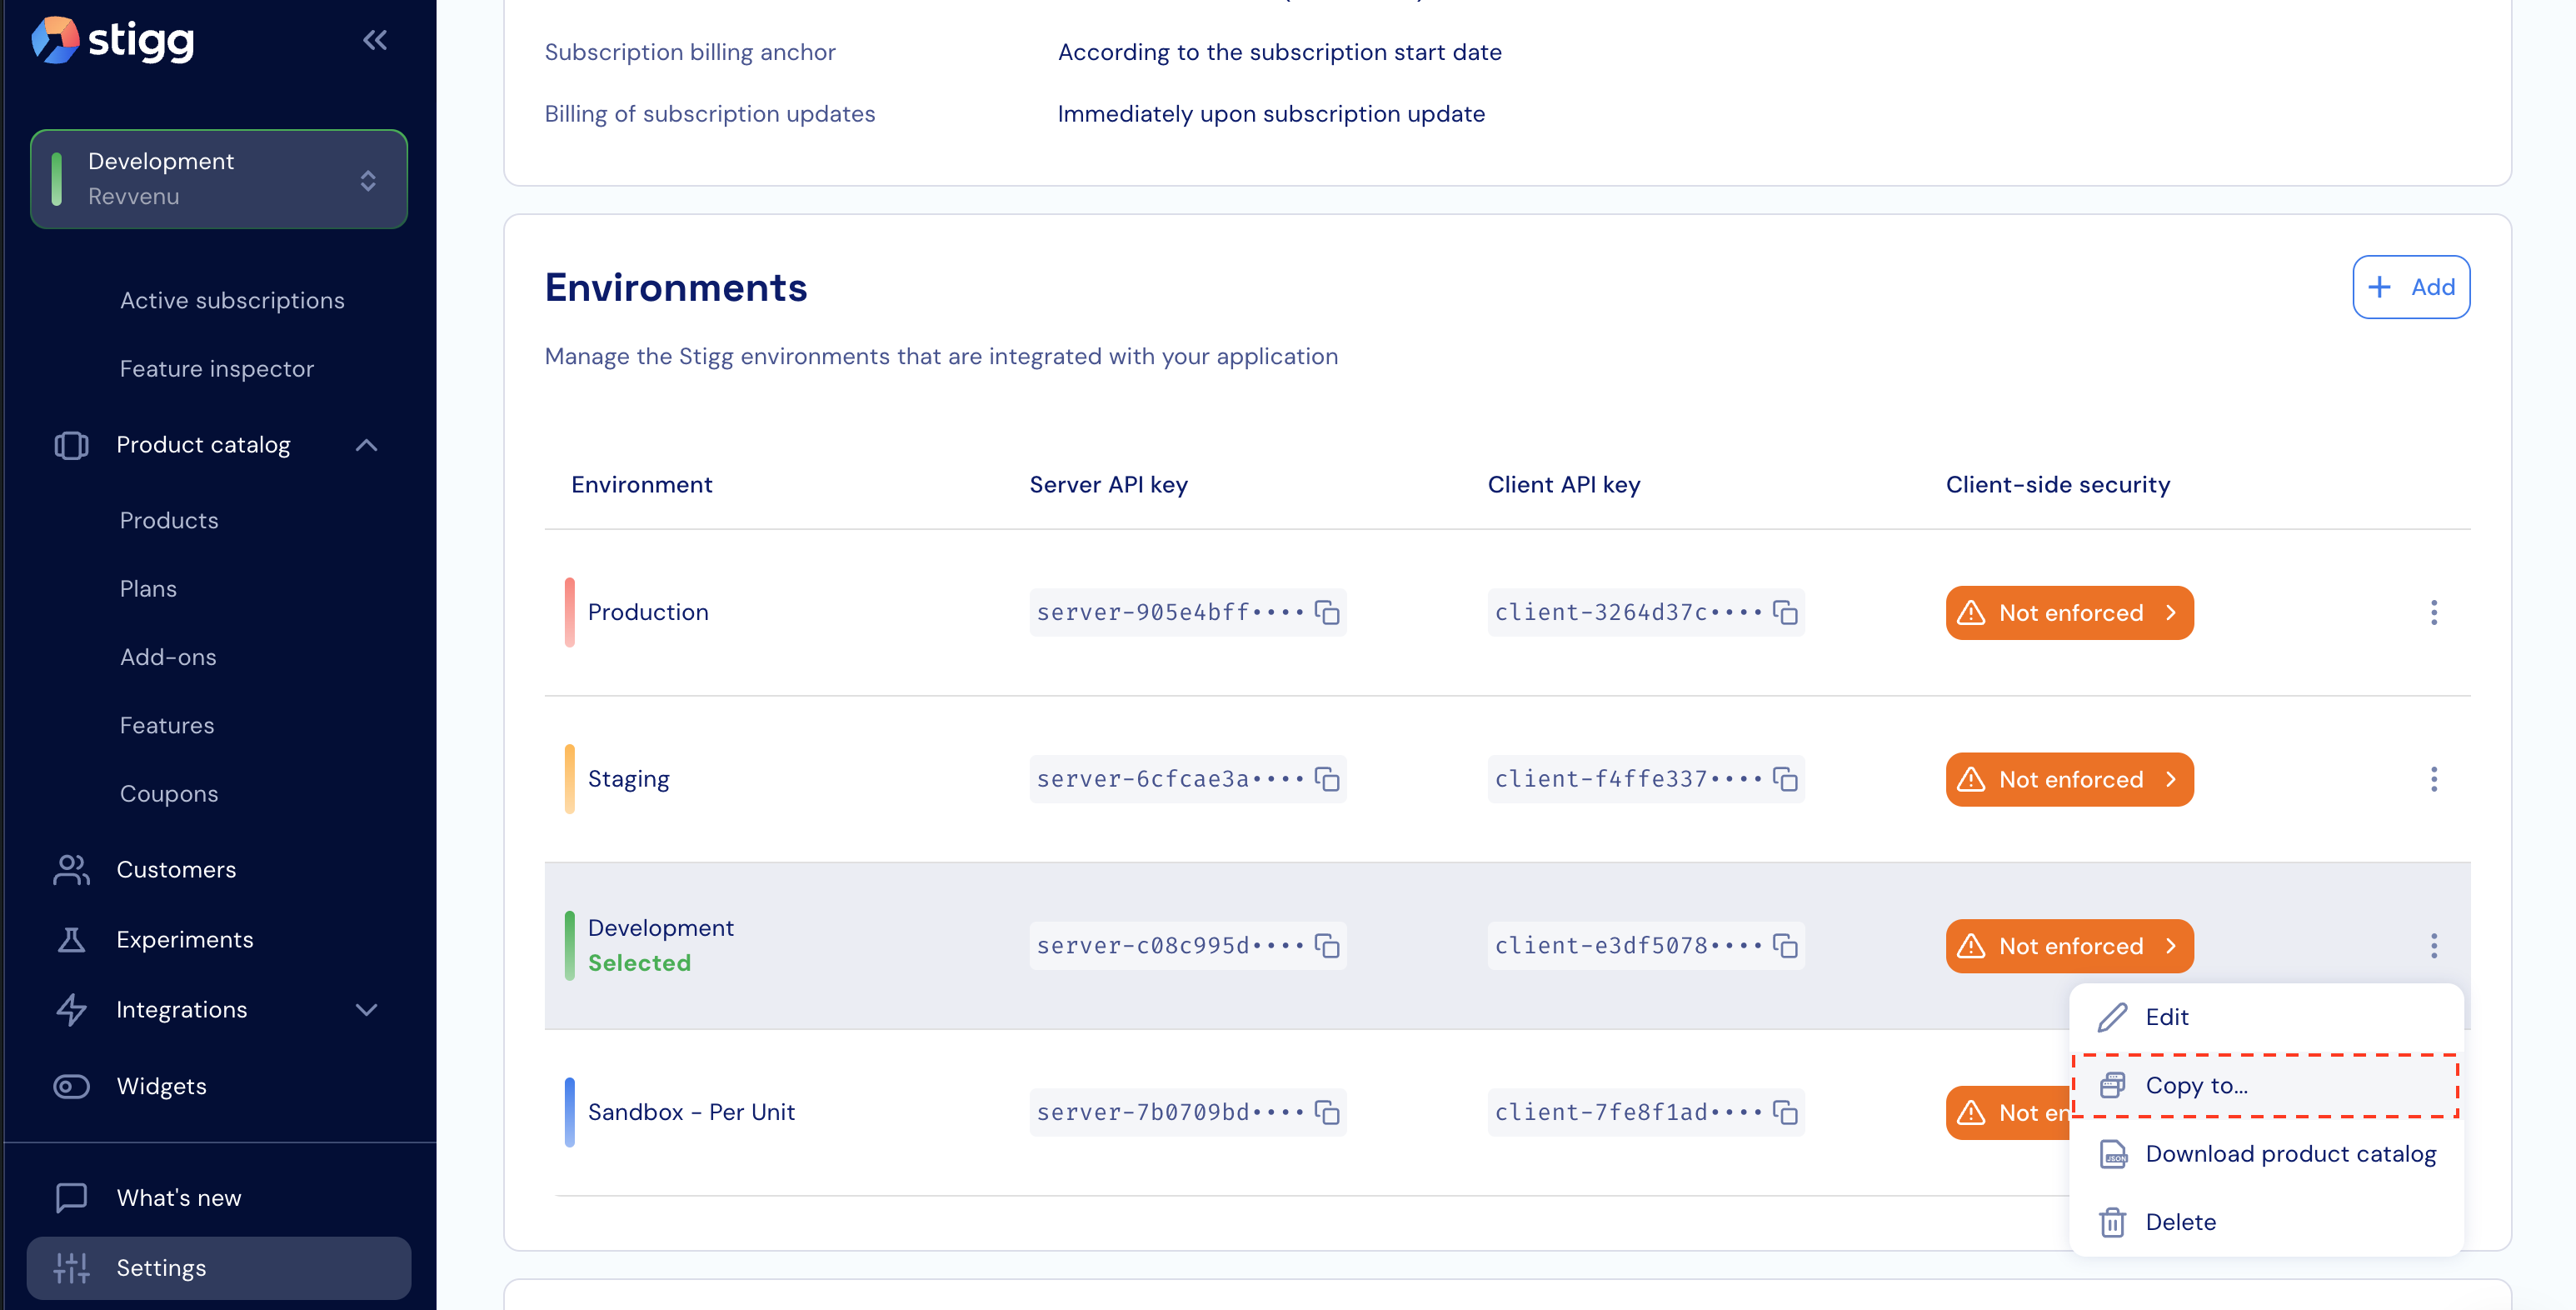Screen dimensions: 2576x1310
Task: Collapse the Product catalog section chevron
Action: tap(367, 445)
